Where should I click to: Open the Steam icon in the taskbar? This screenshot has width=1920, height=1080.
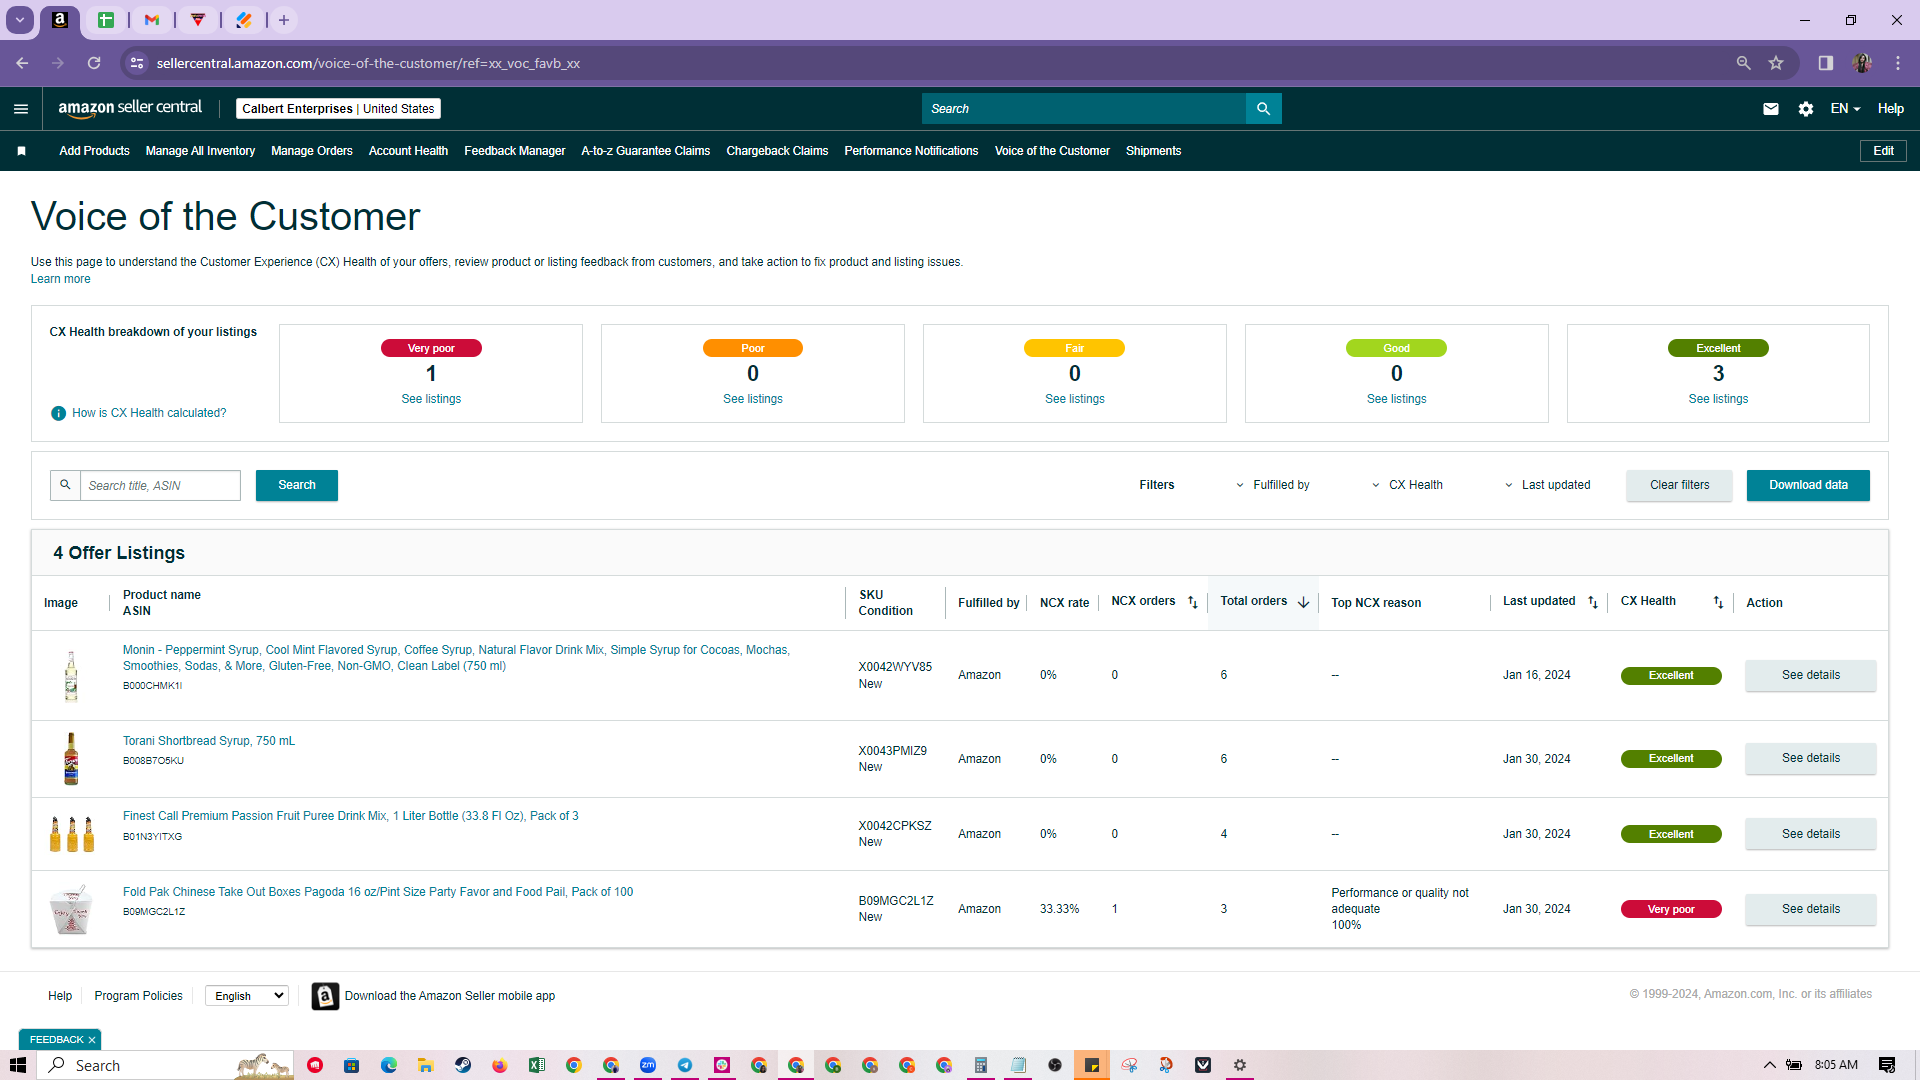click(463, 1065)
